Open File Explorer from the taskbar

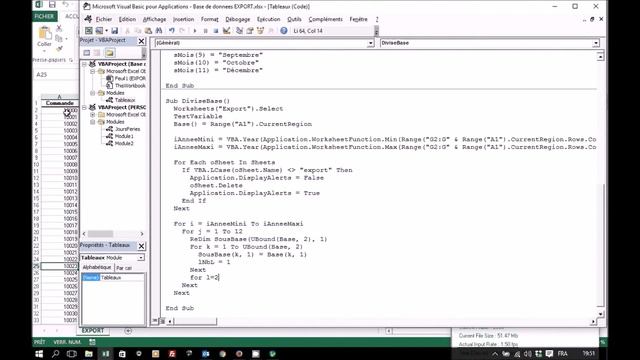(x=89, y=354)
